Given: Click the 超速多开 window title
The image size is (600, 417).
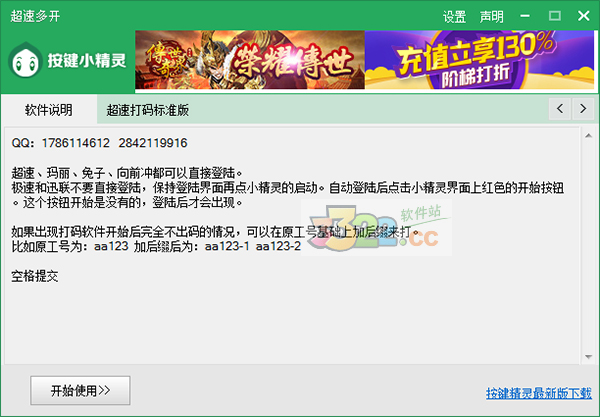Looking at the screenshot, I should point(35,16).
